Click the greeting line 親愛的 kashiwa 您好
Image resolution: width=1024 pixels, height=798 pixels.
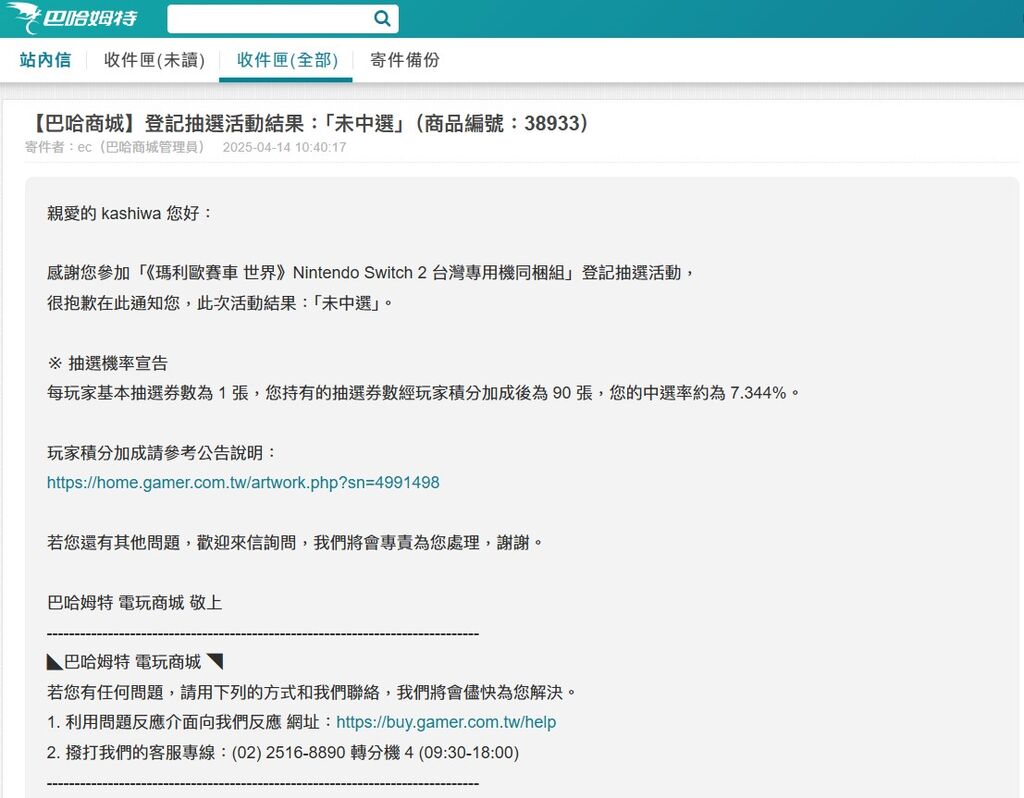tap(129, 214)
